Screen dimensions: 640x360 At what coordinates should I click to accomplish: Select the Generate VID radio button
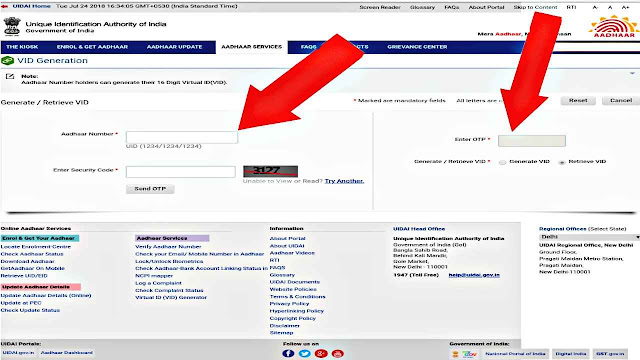[x=502, y=162]
